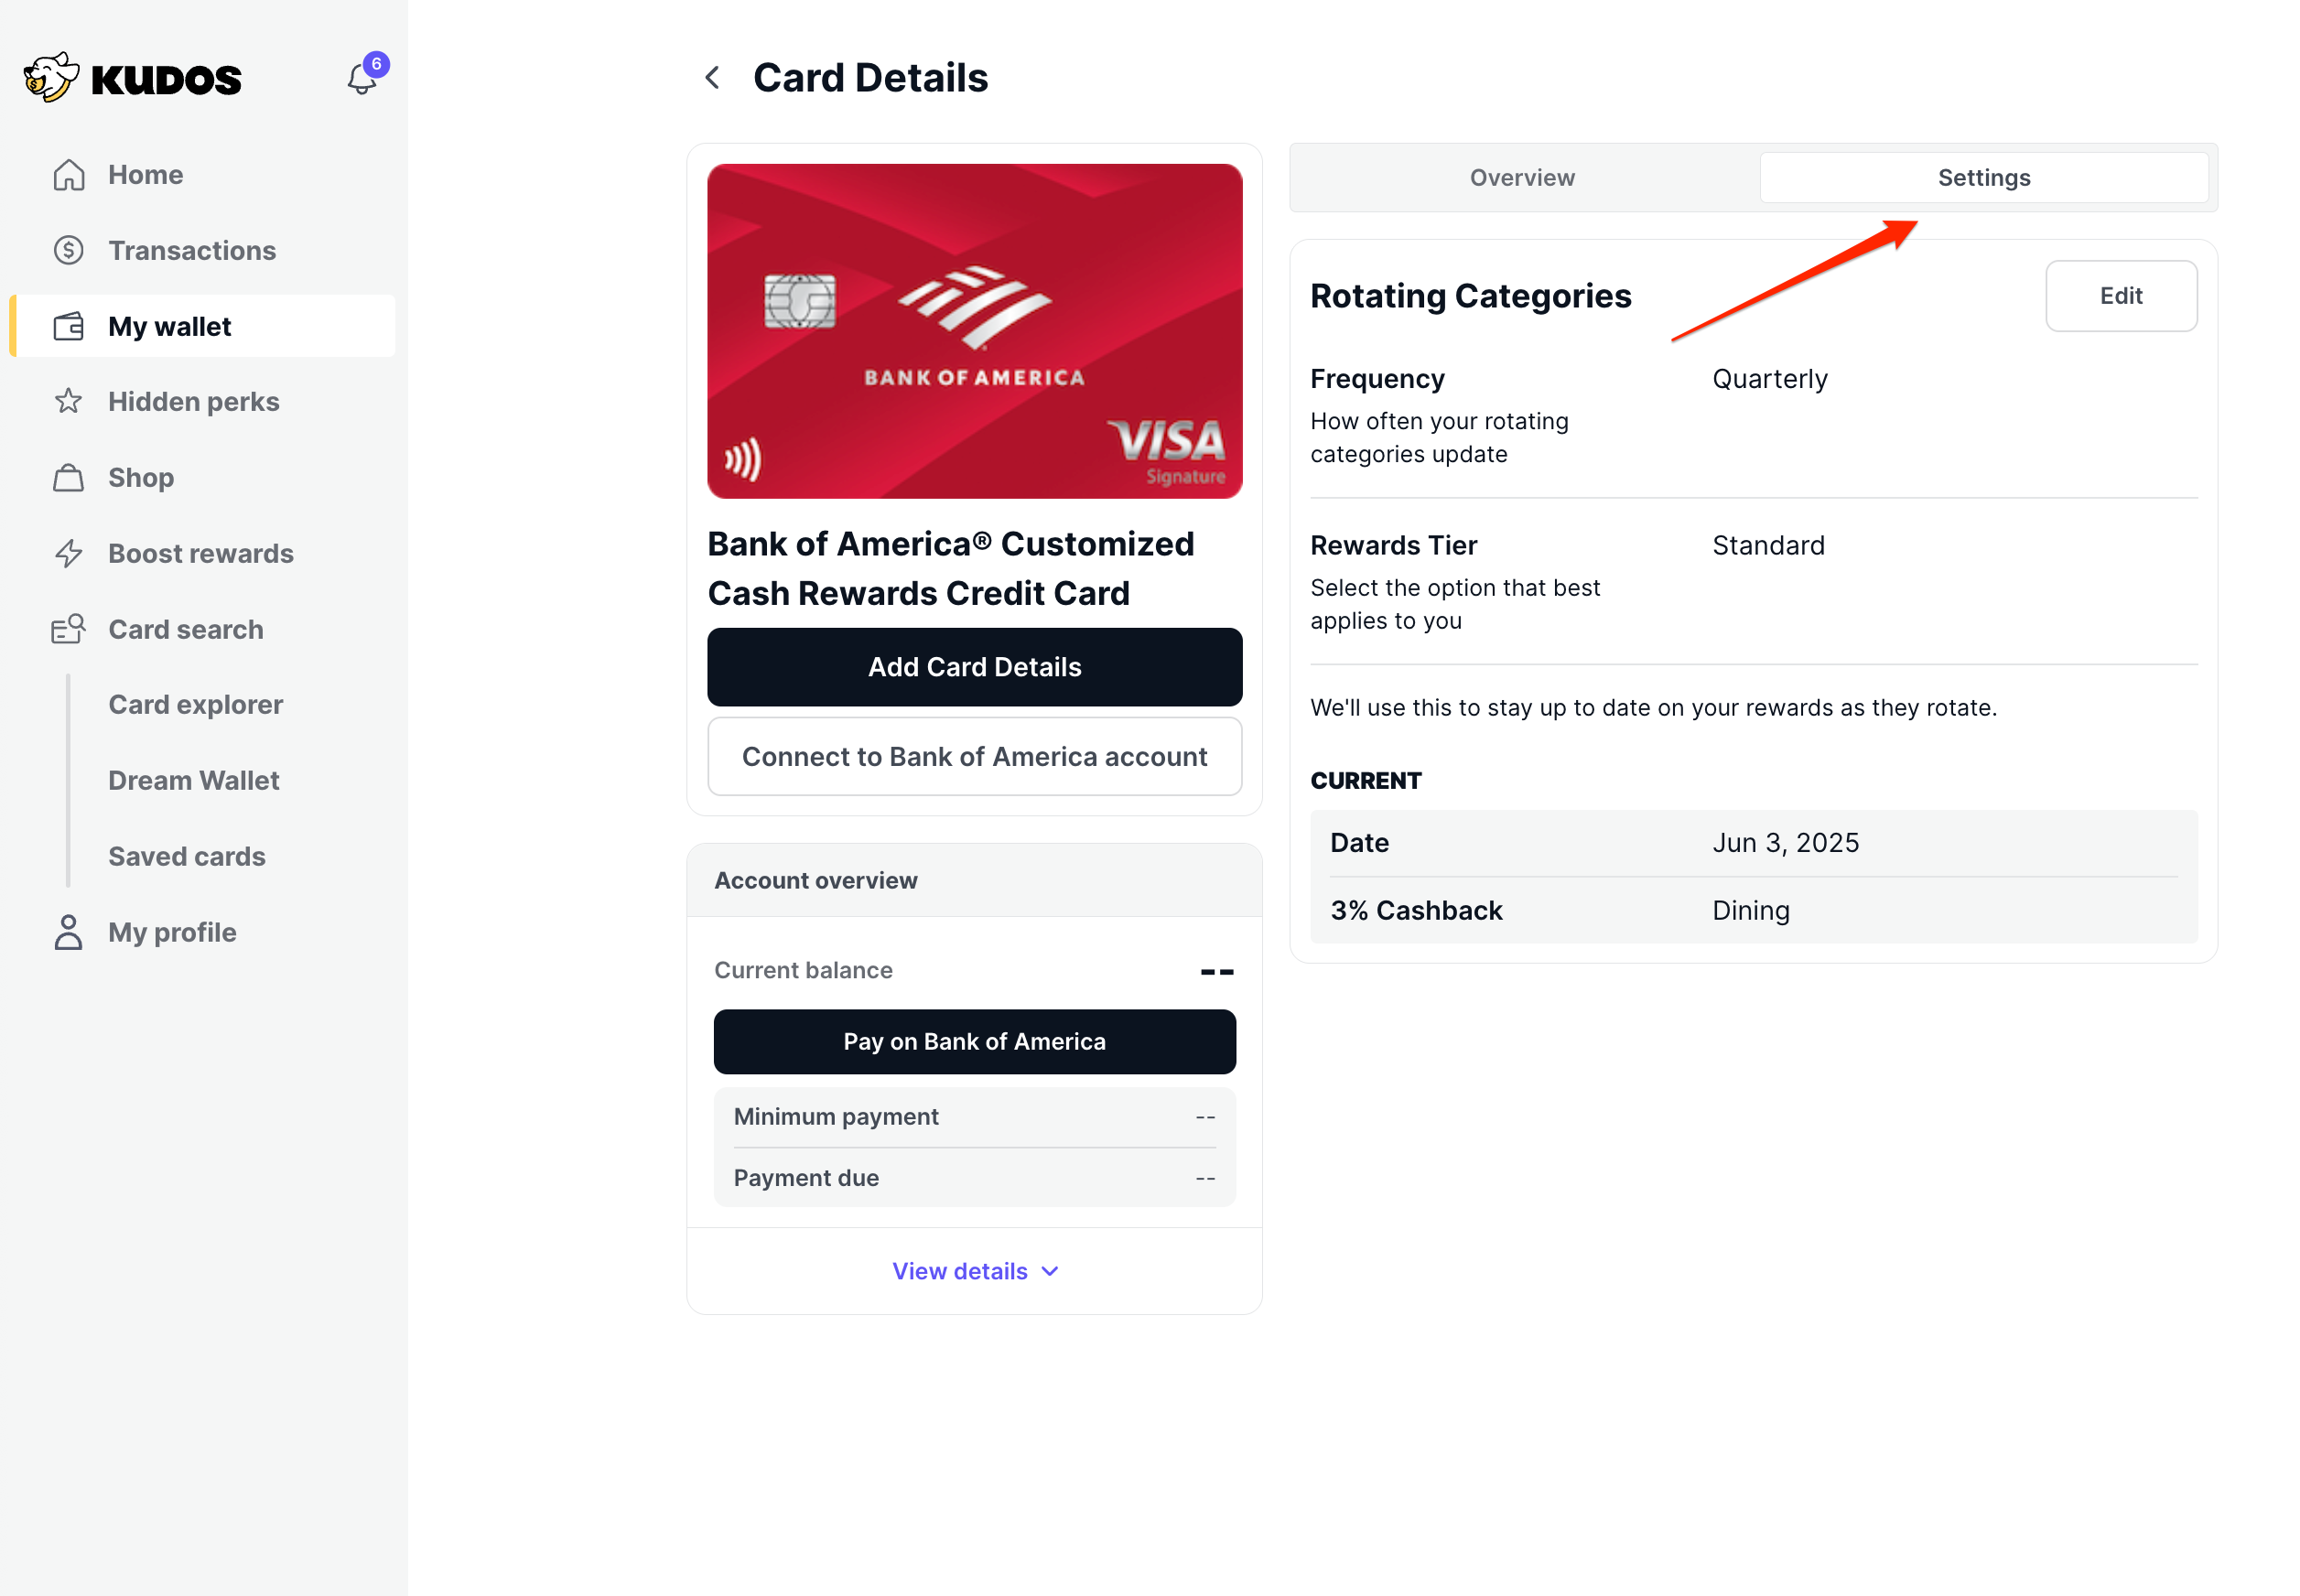Click the Hidden perks star icon
Viewport: 2300px width, 1596px height.
pos(68,401)
